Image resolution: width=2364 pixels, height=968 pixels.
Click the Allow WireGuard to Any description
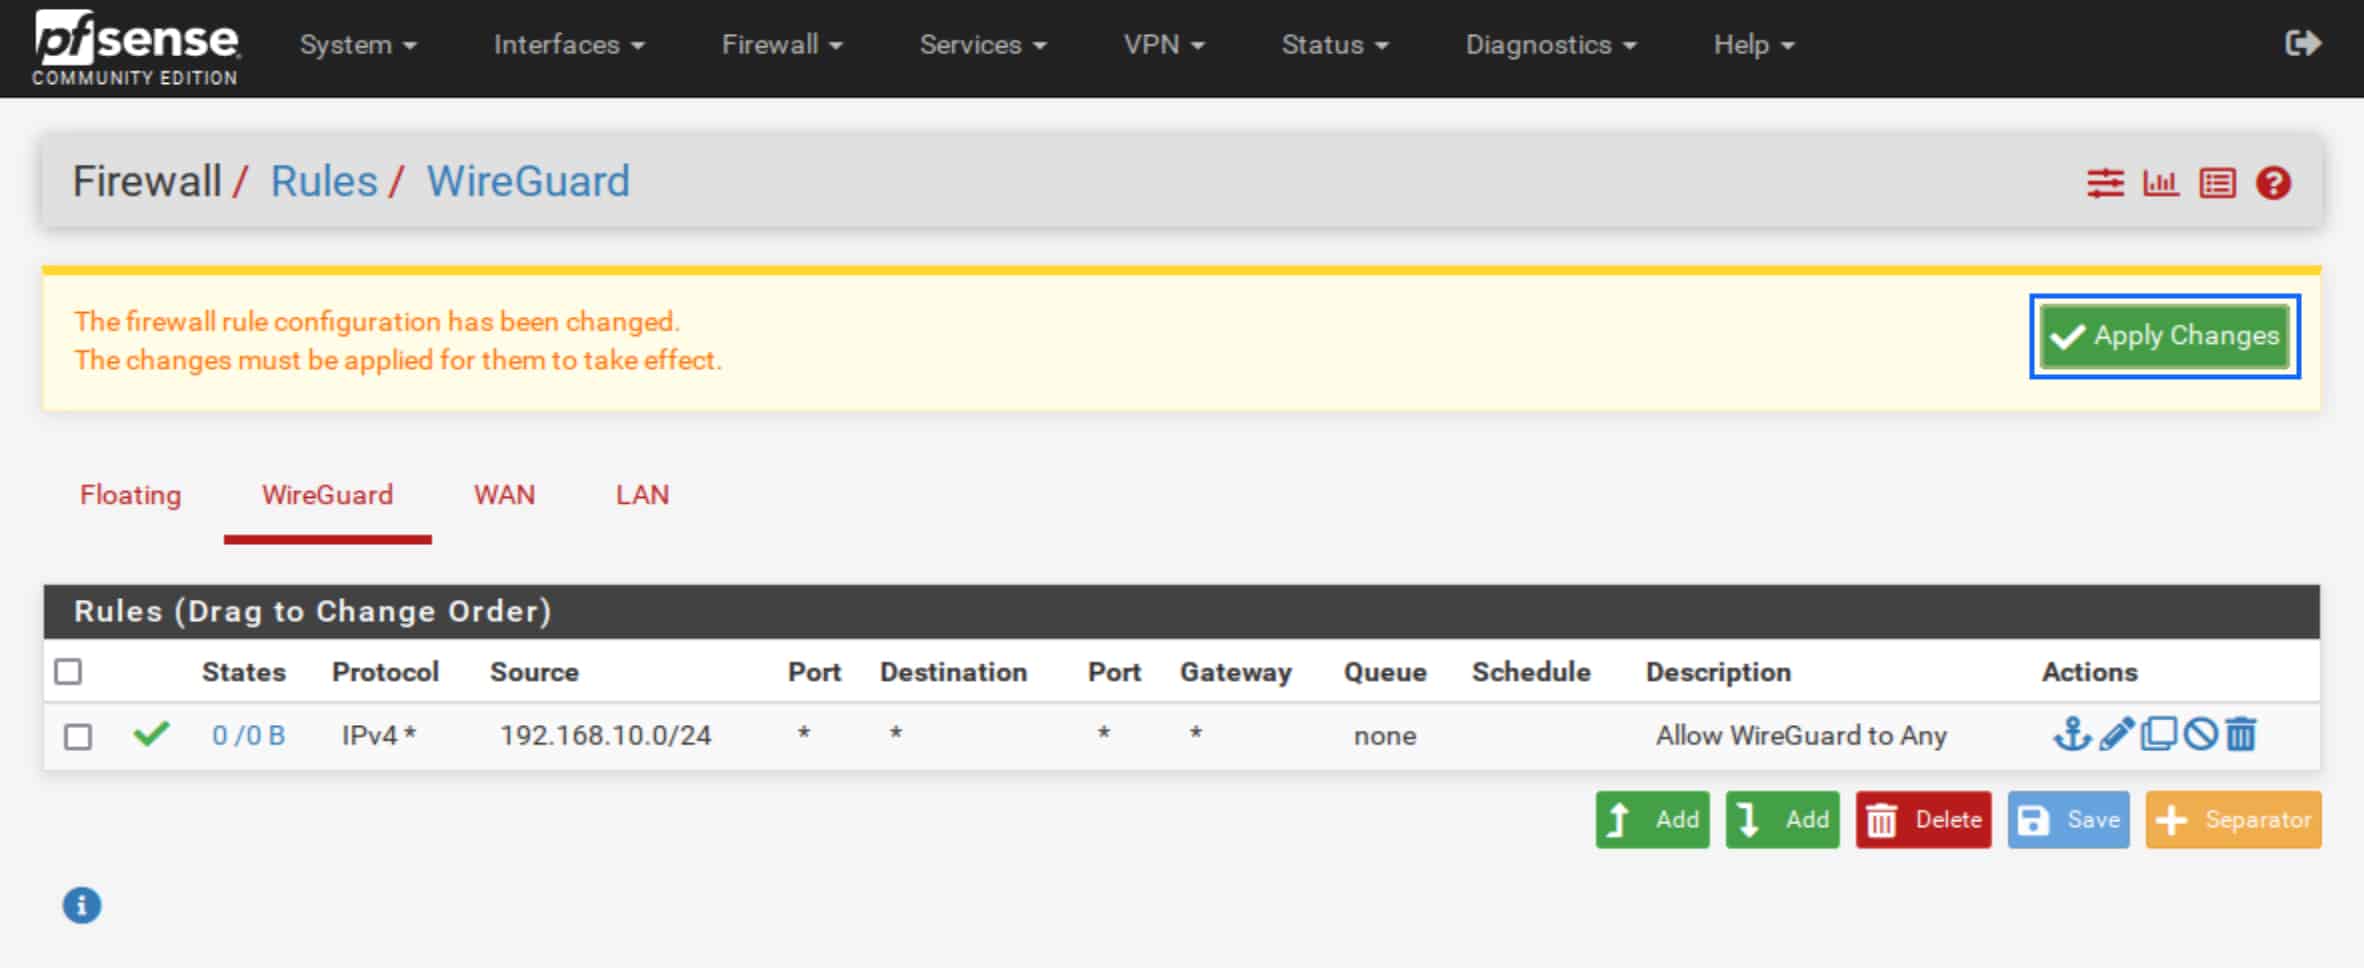[x=1801, y=736]
